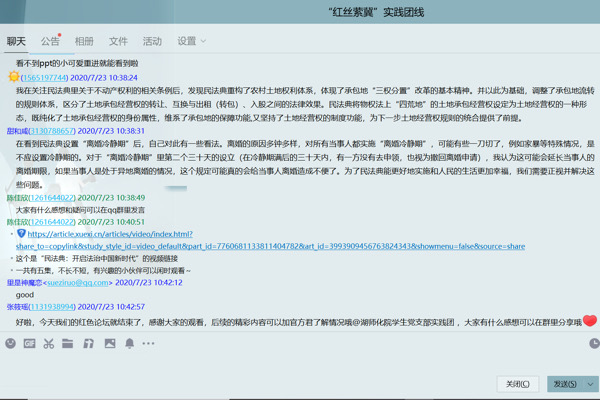Select the scissors screenshot tool

click(x=48, y=343)
